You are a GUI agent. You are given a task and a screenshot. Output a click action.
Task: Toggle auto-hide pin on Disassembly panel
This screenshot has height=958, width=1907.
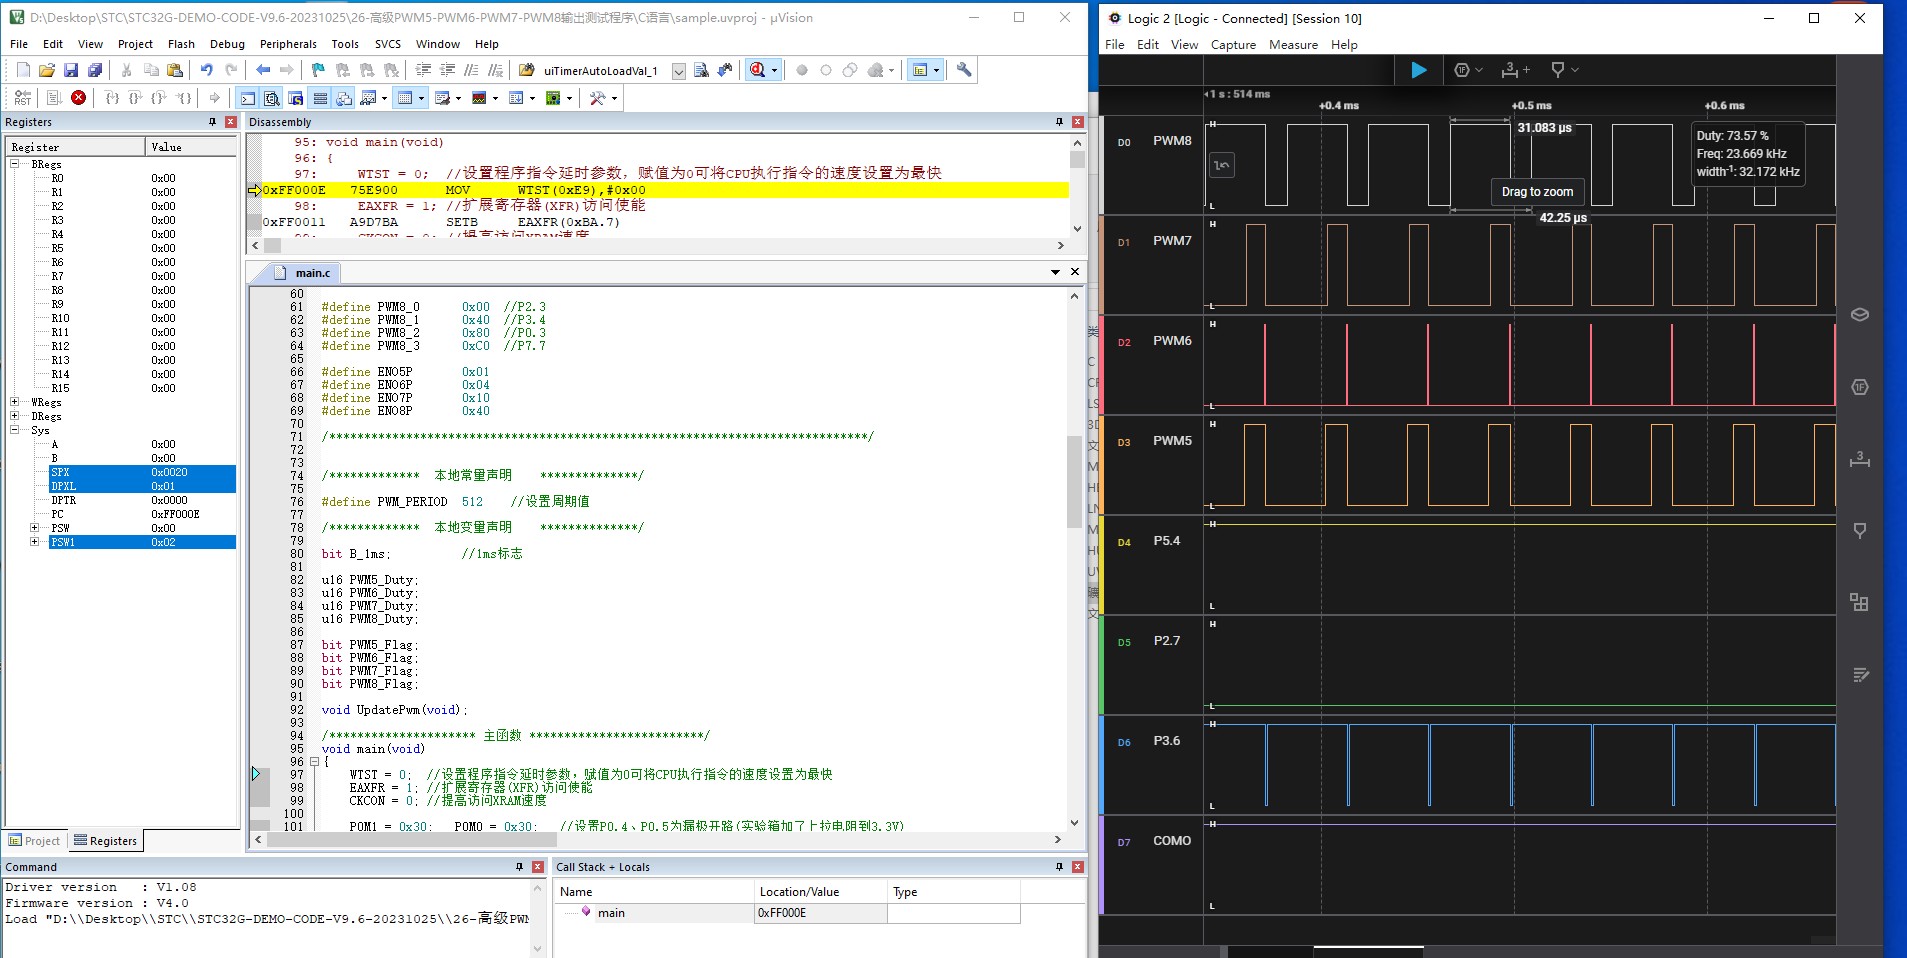point(1059,122)
